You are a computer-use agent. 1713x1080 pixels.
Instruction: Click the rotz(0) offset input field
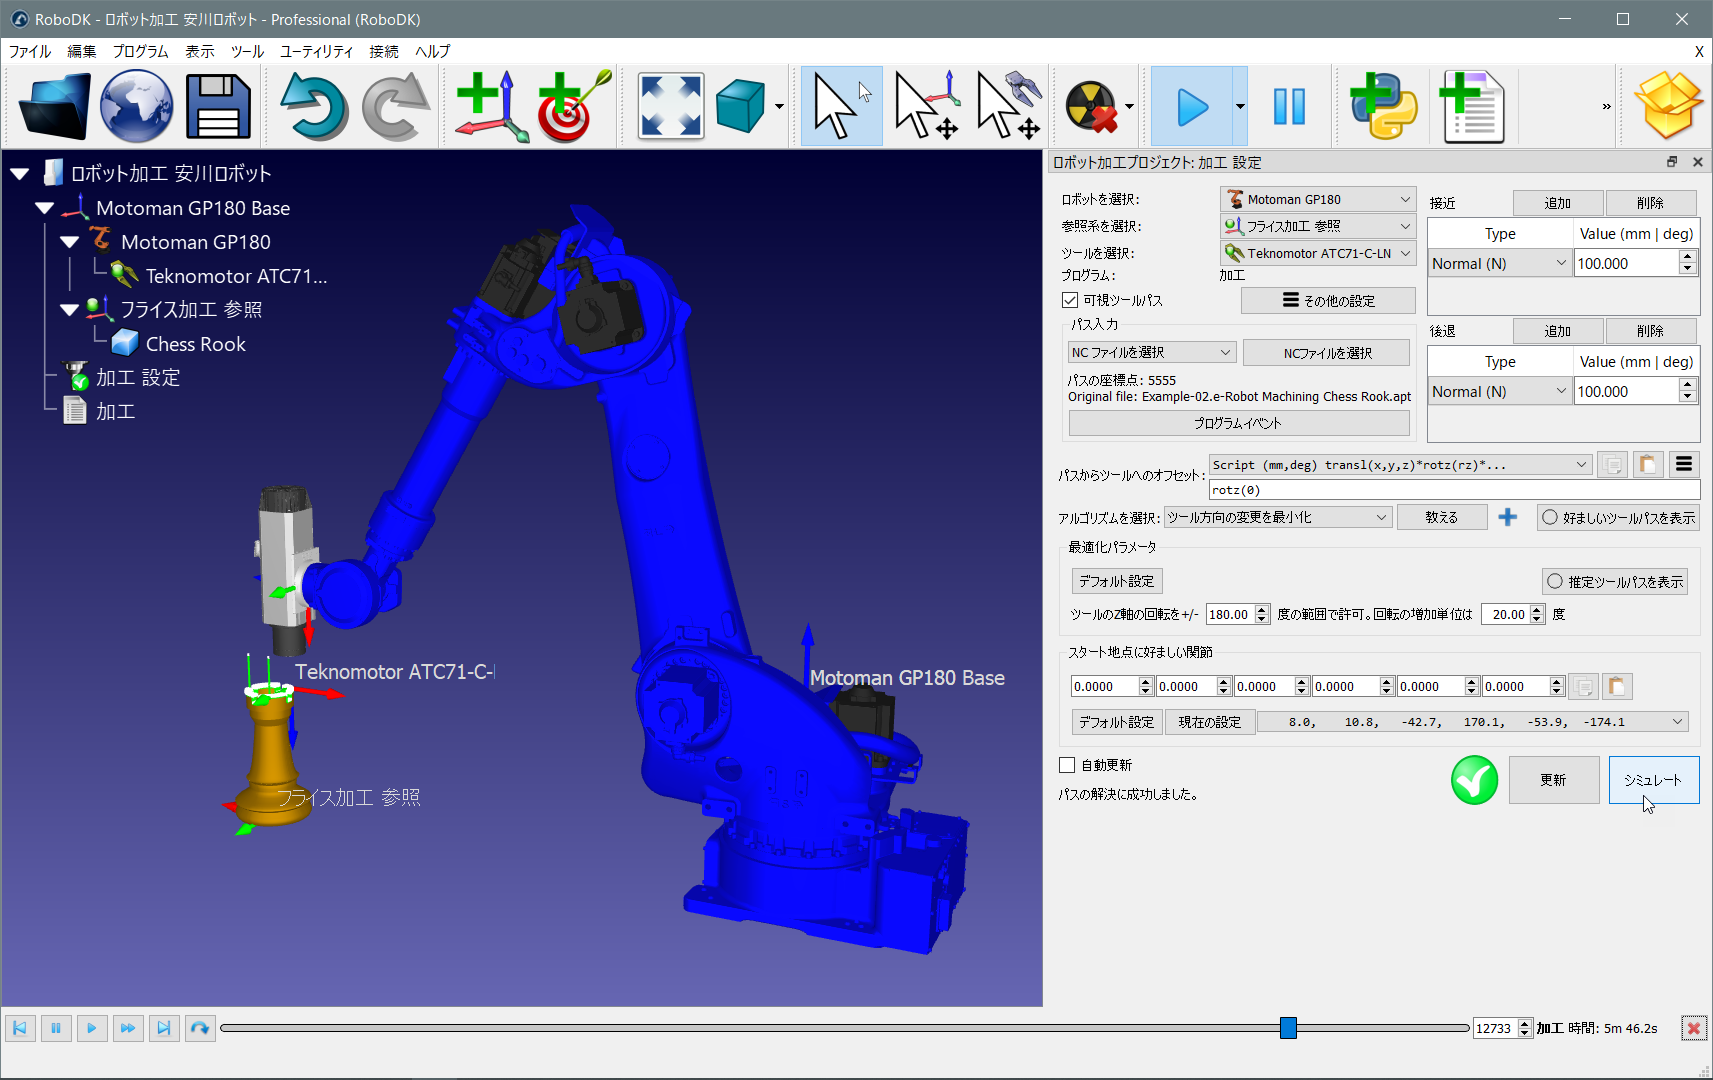pyautogui.click(x=1454, y=490)
